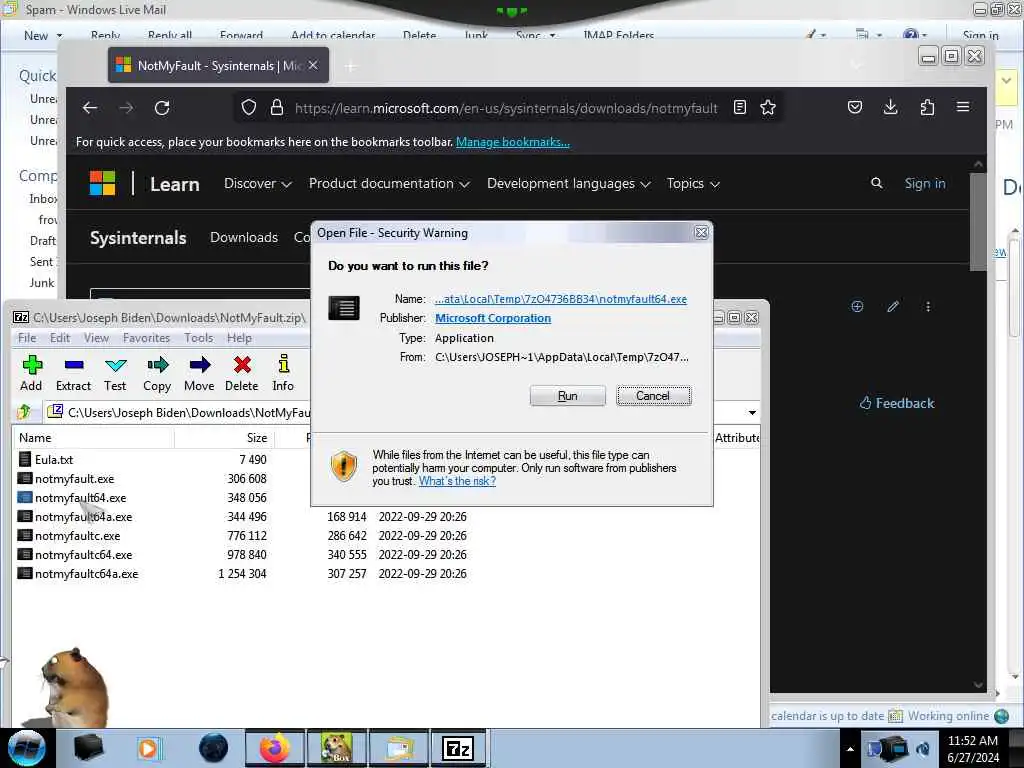Expand the 7-Zip address path dropdown
The width and height of the screenshot is (1024, 768).
point(752,413)
